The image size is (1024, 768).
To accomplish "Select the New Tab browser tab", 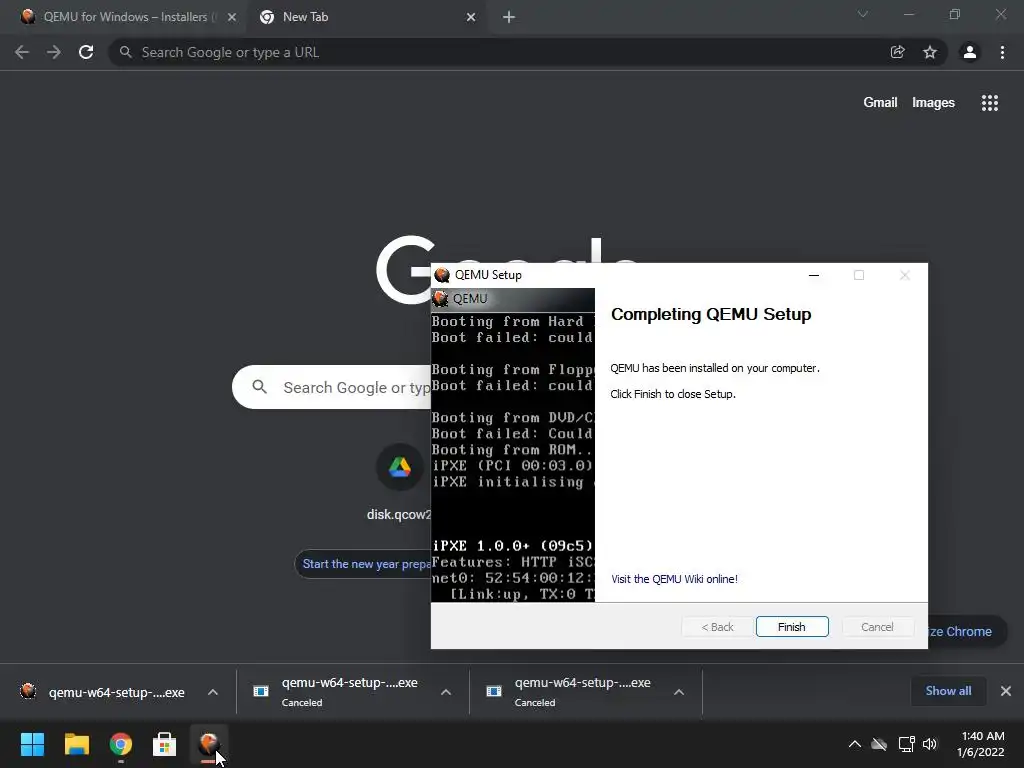I will (366, 17).
